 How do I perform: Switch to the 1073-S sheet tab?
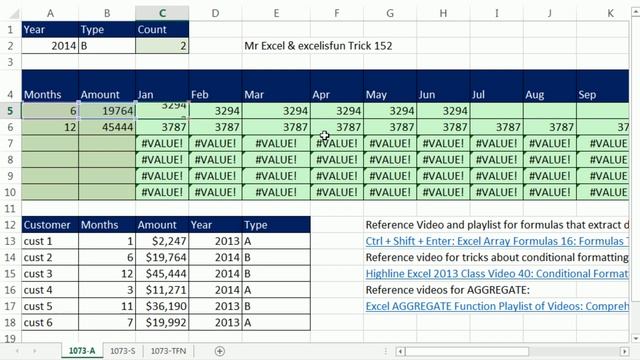coord(123,351)
